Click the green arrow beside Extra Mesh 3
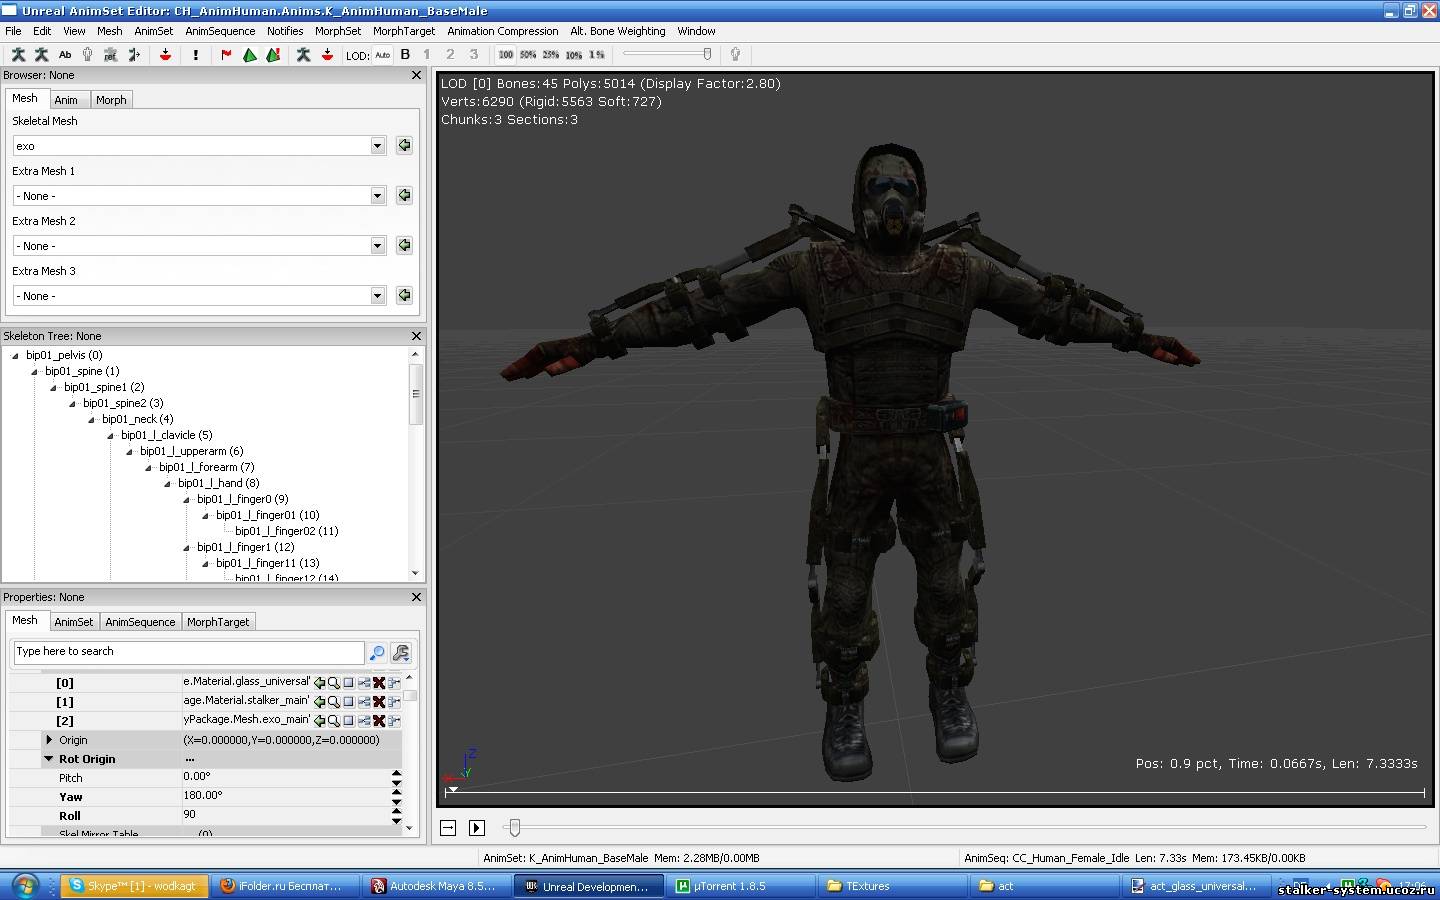This screenshot has width=1440, height=900. (404, 295)
